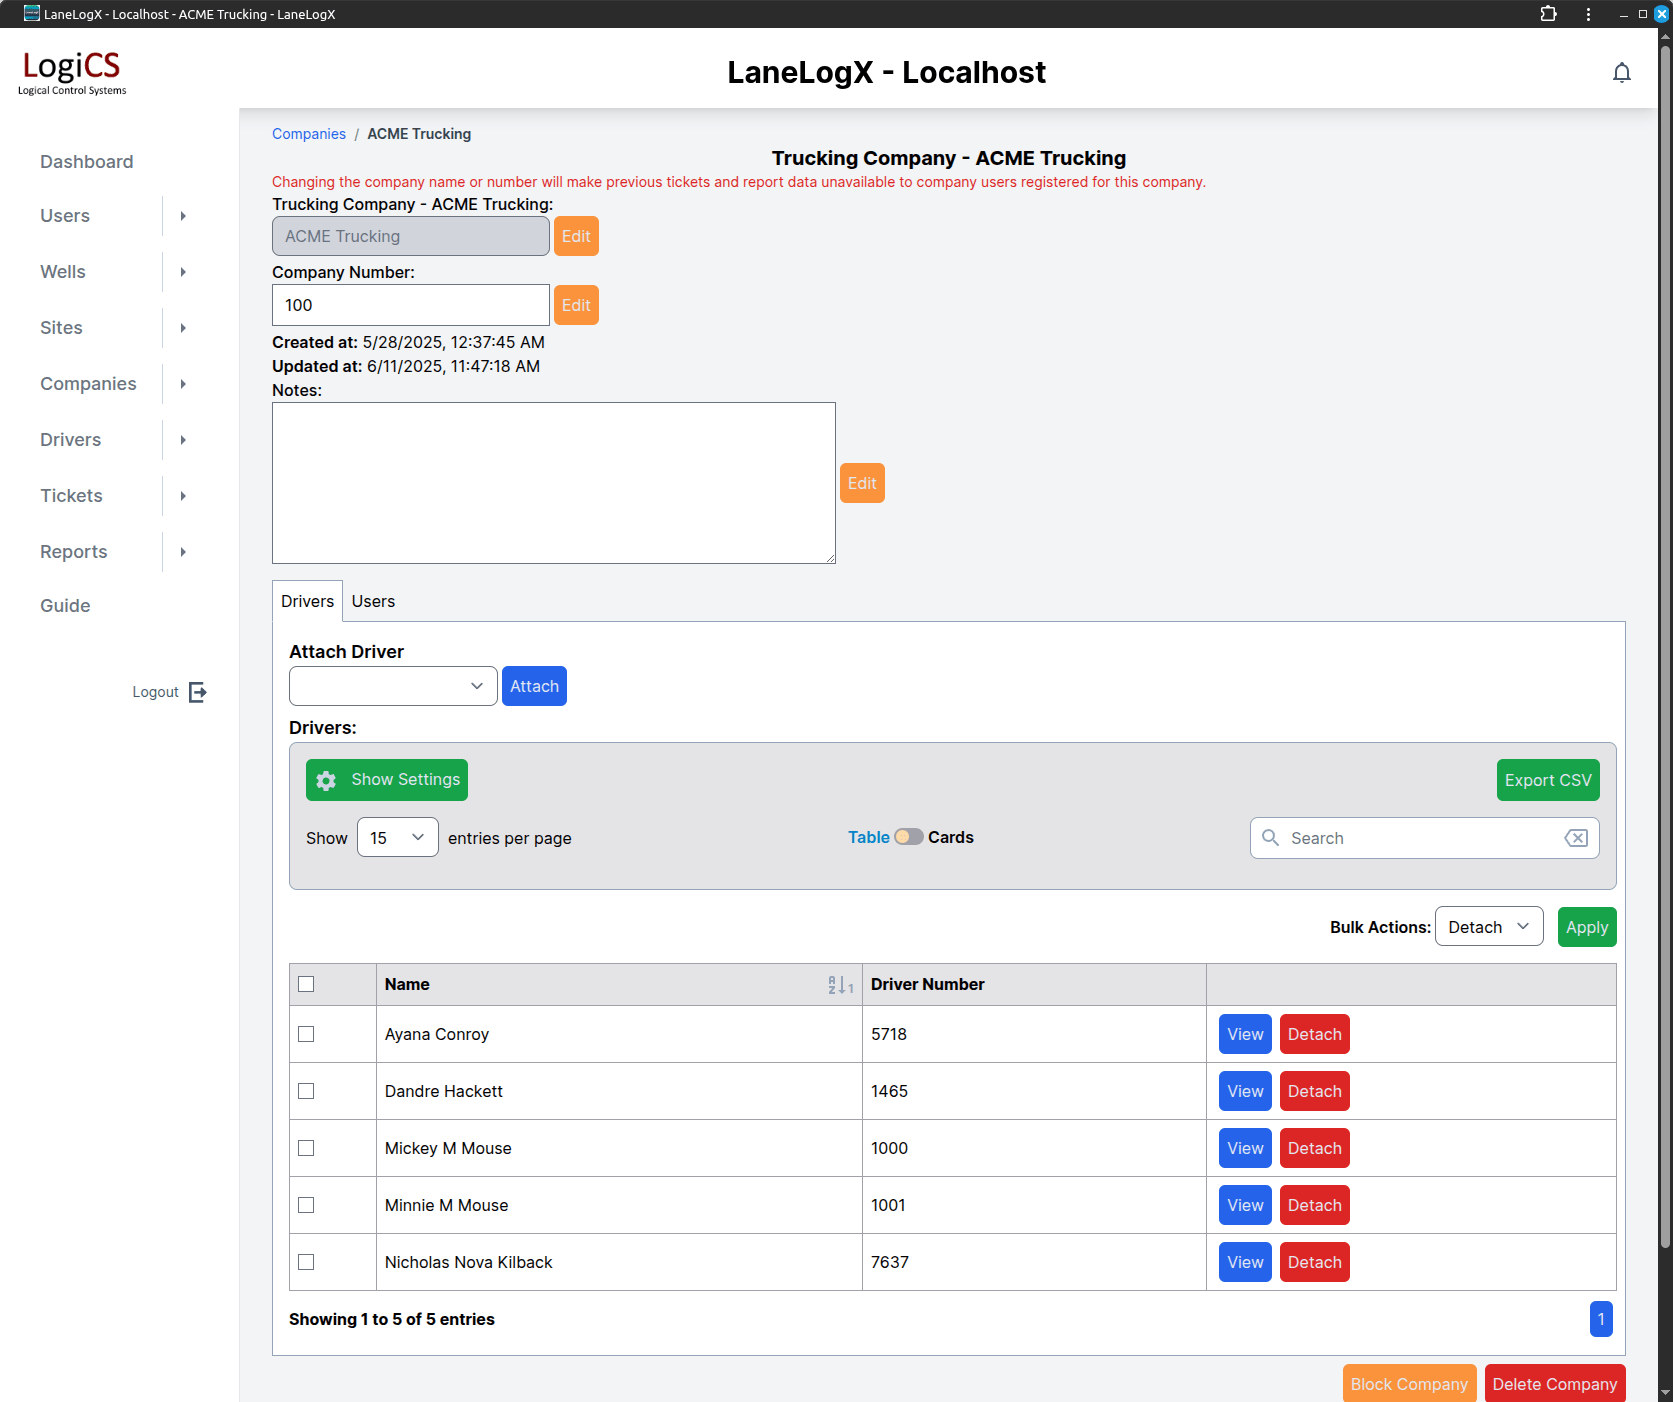
Task: Toggle the Table/Cards view switch
Action: click(908, 837)
